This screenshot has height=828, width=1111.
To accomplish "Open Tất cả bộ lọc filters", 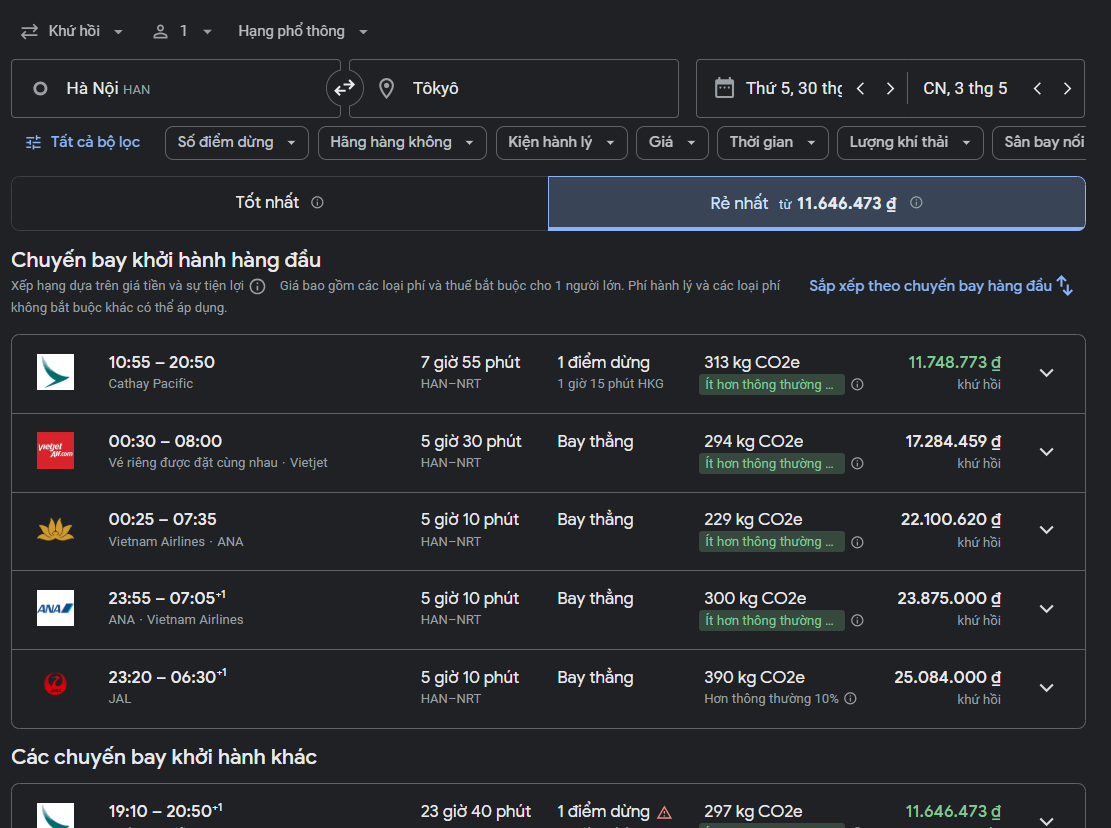I will (83, 142).
